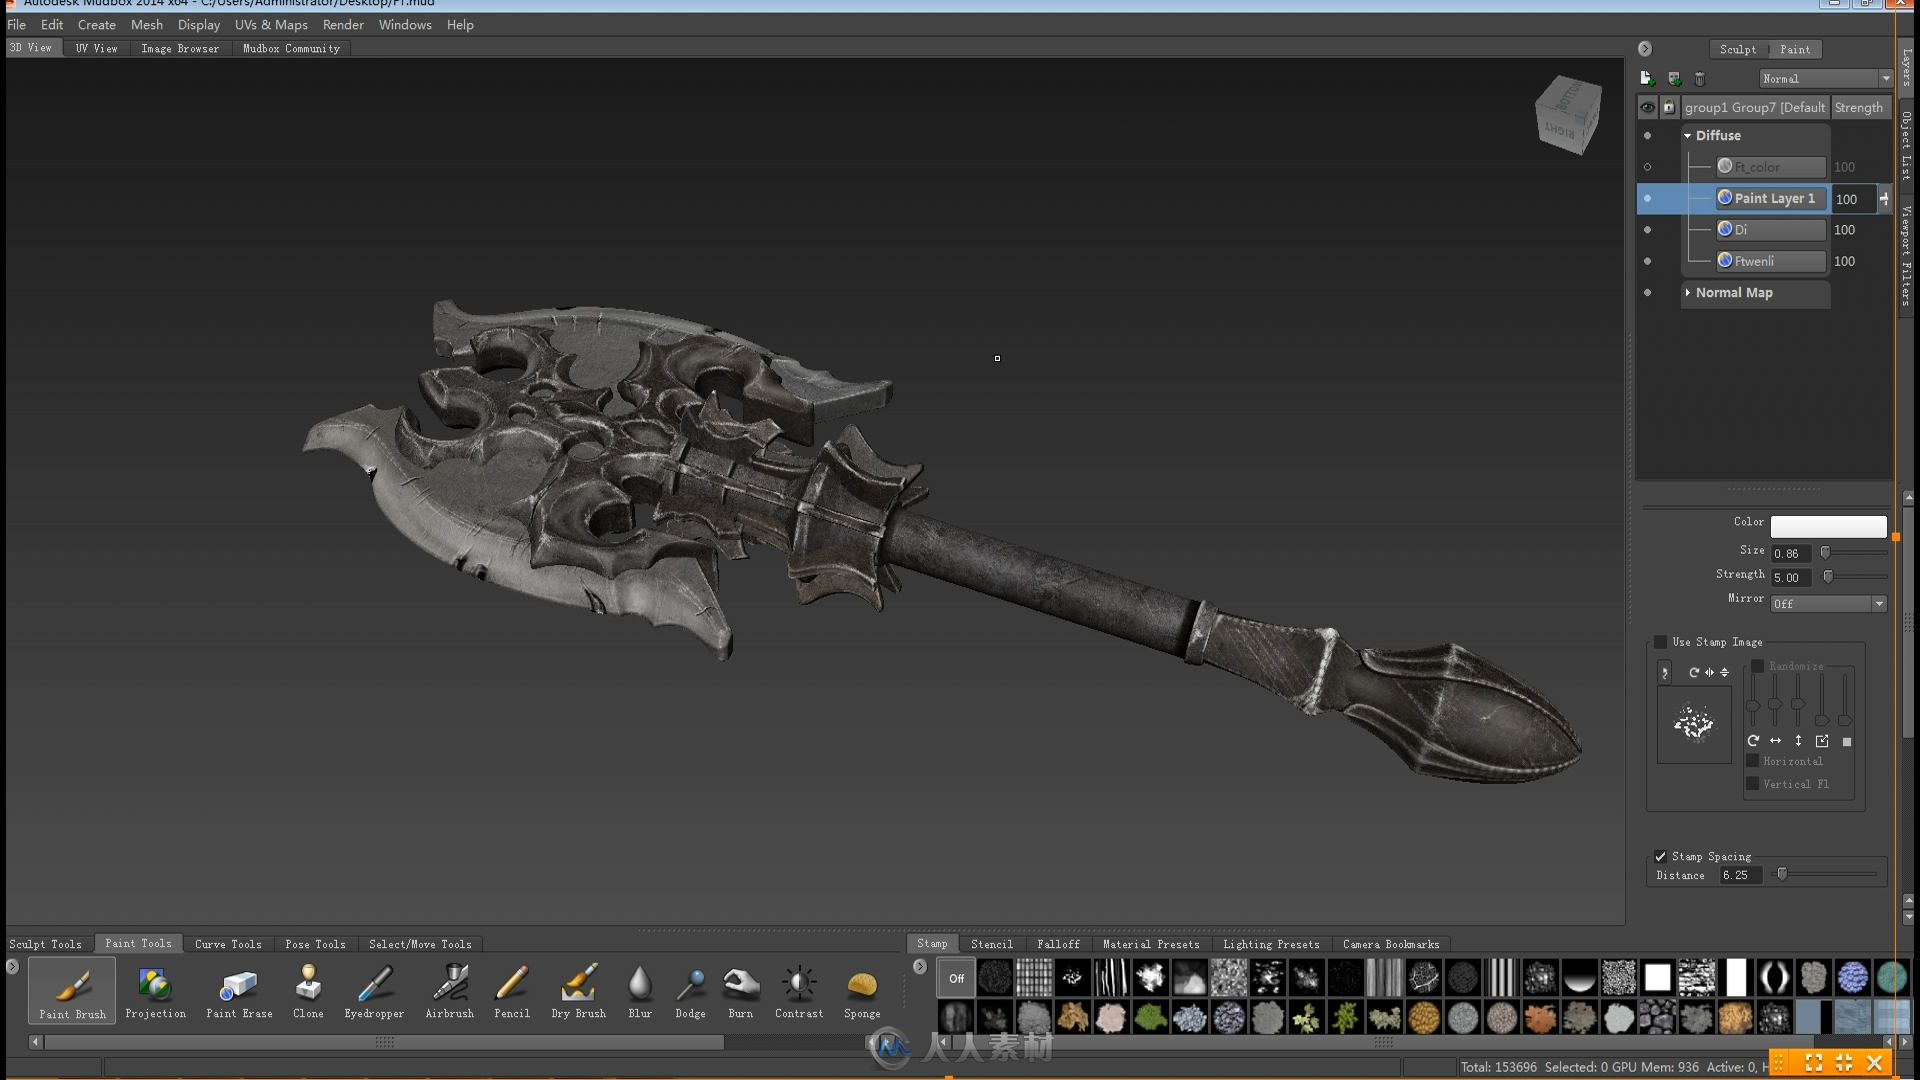
Task: Click the Sculpt layers button
Action: pyautogui.click(x=1738, y=49)
